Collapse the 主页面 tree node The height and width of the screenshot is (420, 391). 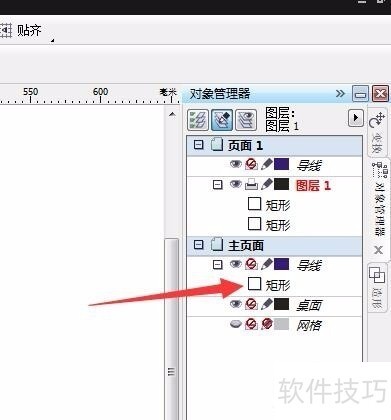[x=199, y=245]
